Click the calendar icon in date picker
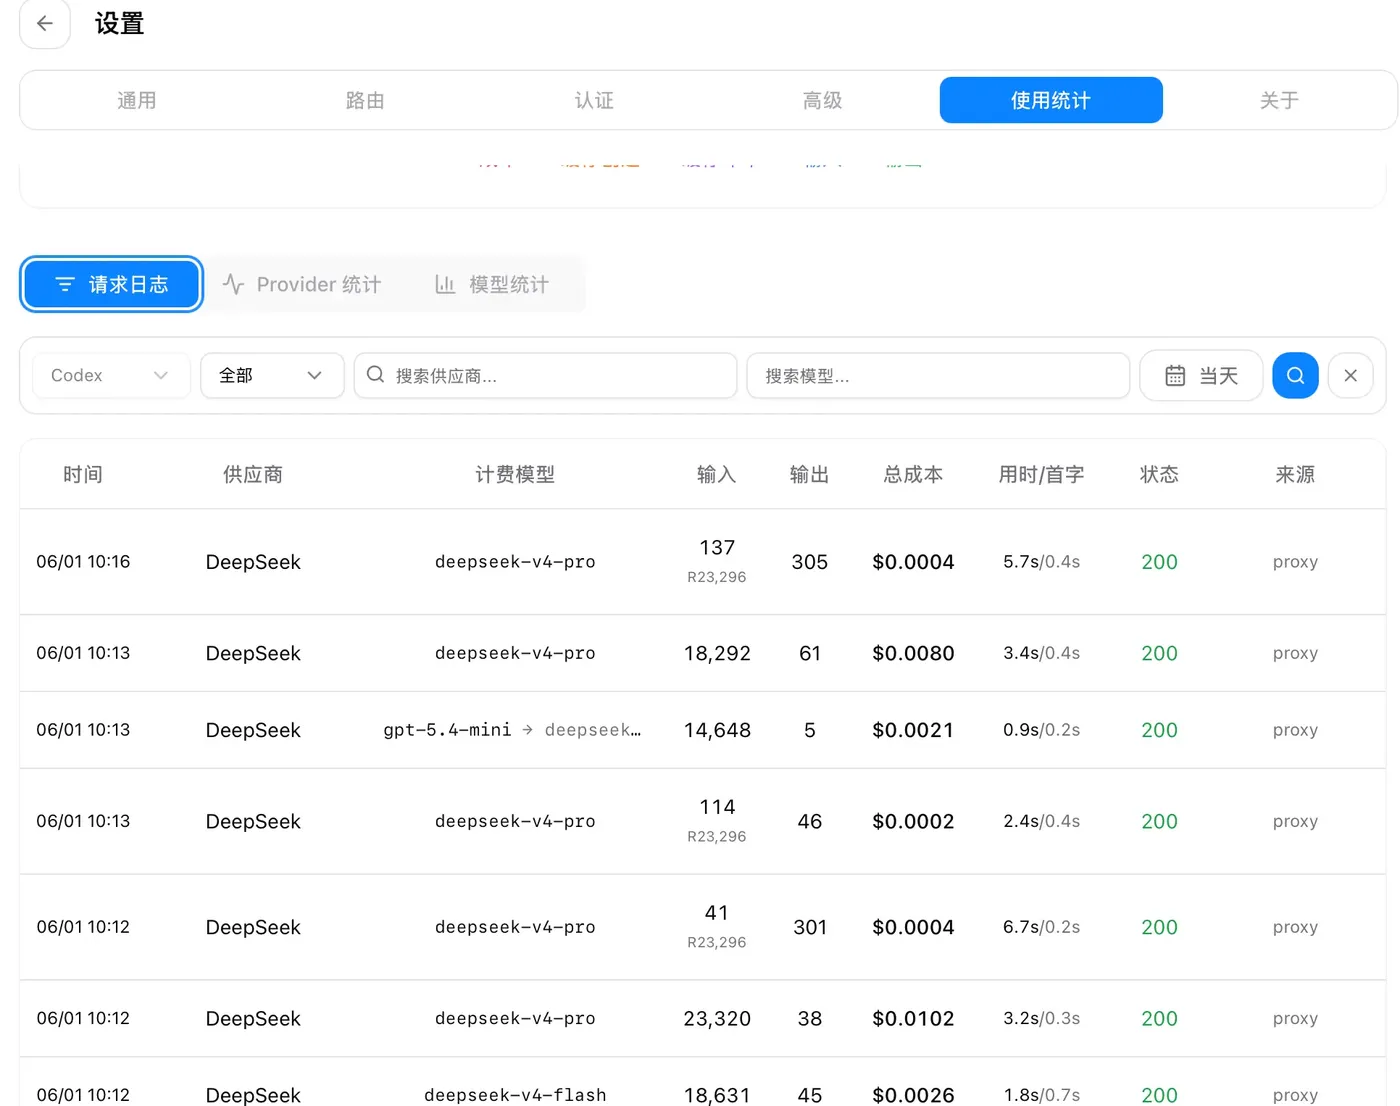The image size is (1400, 1106). (1175, 376)
